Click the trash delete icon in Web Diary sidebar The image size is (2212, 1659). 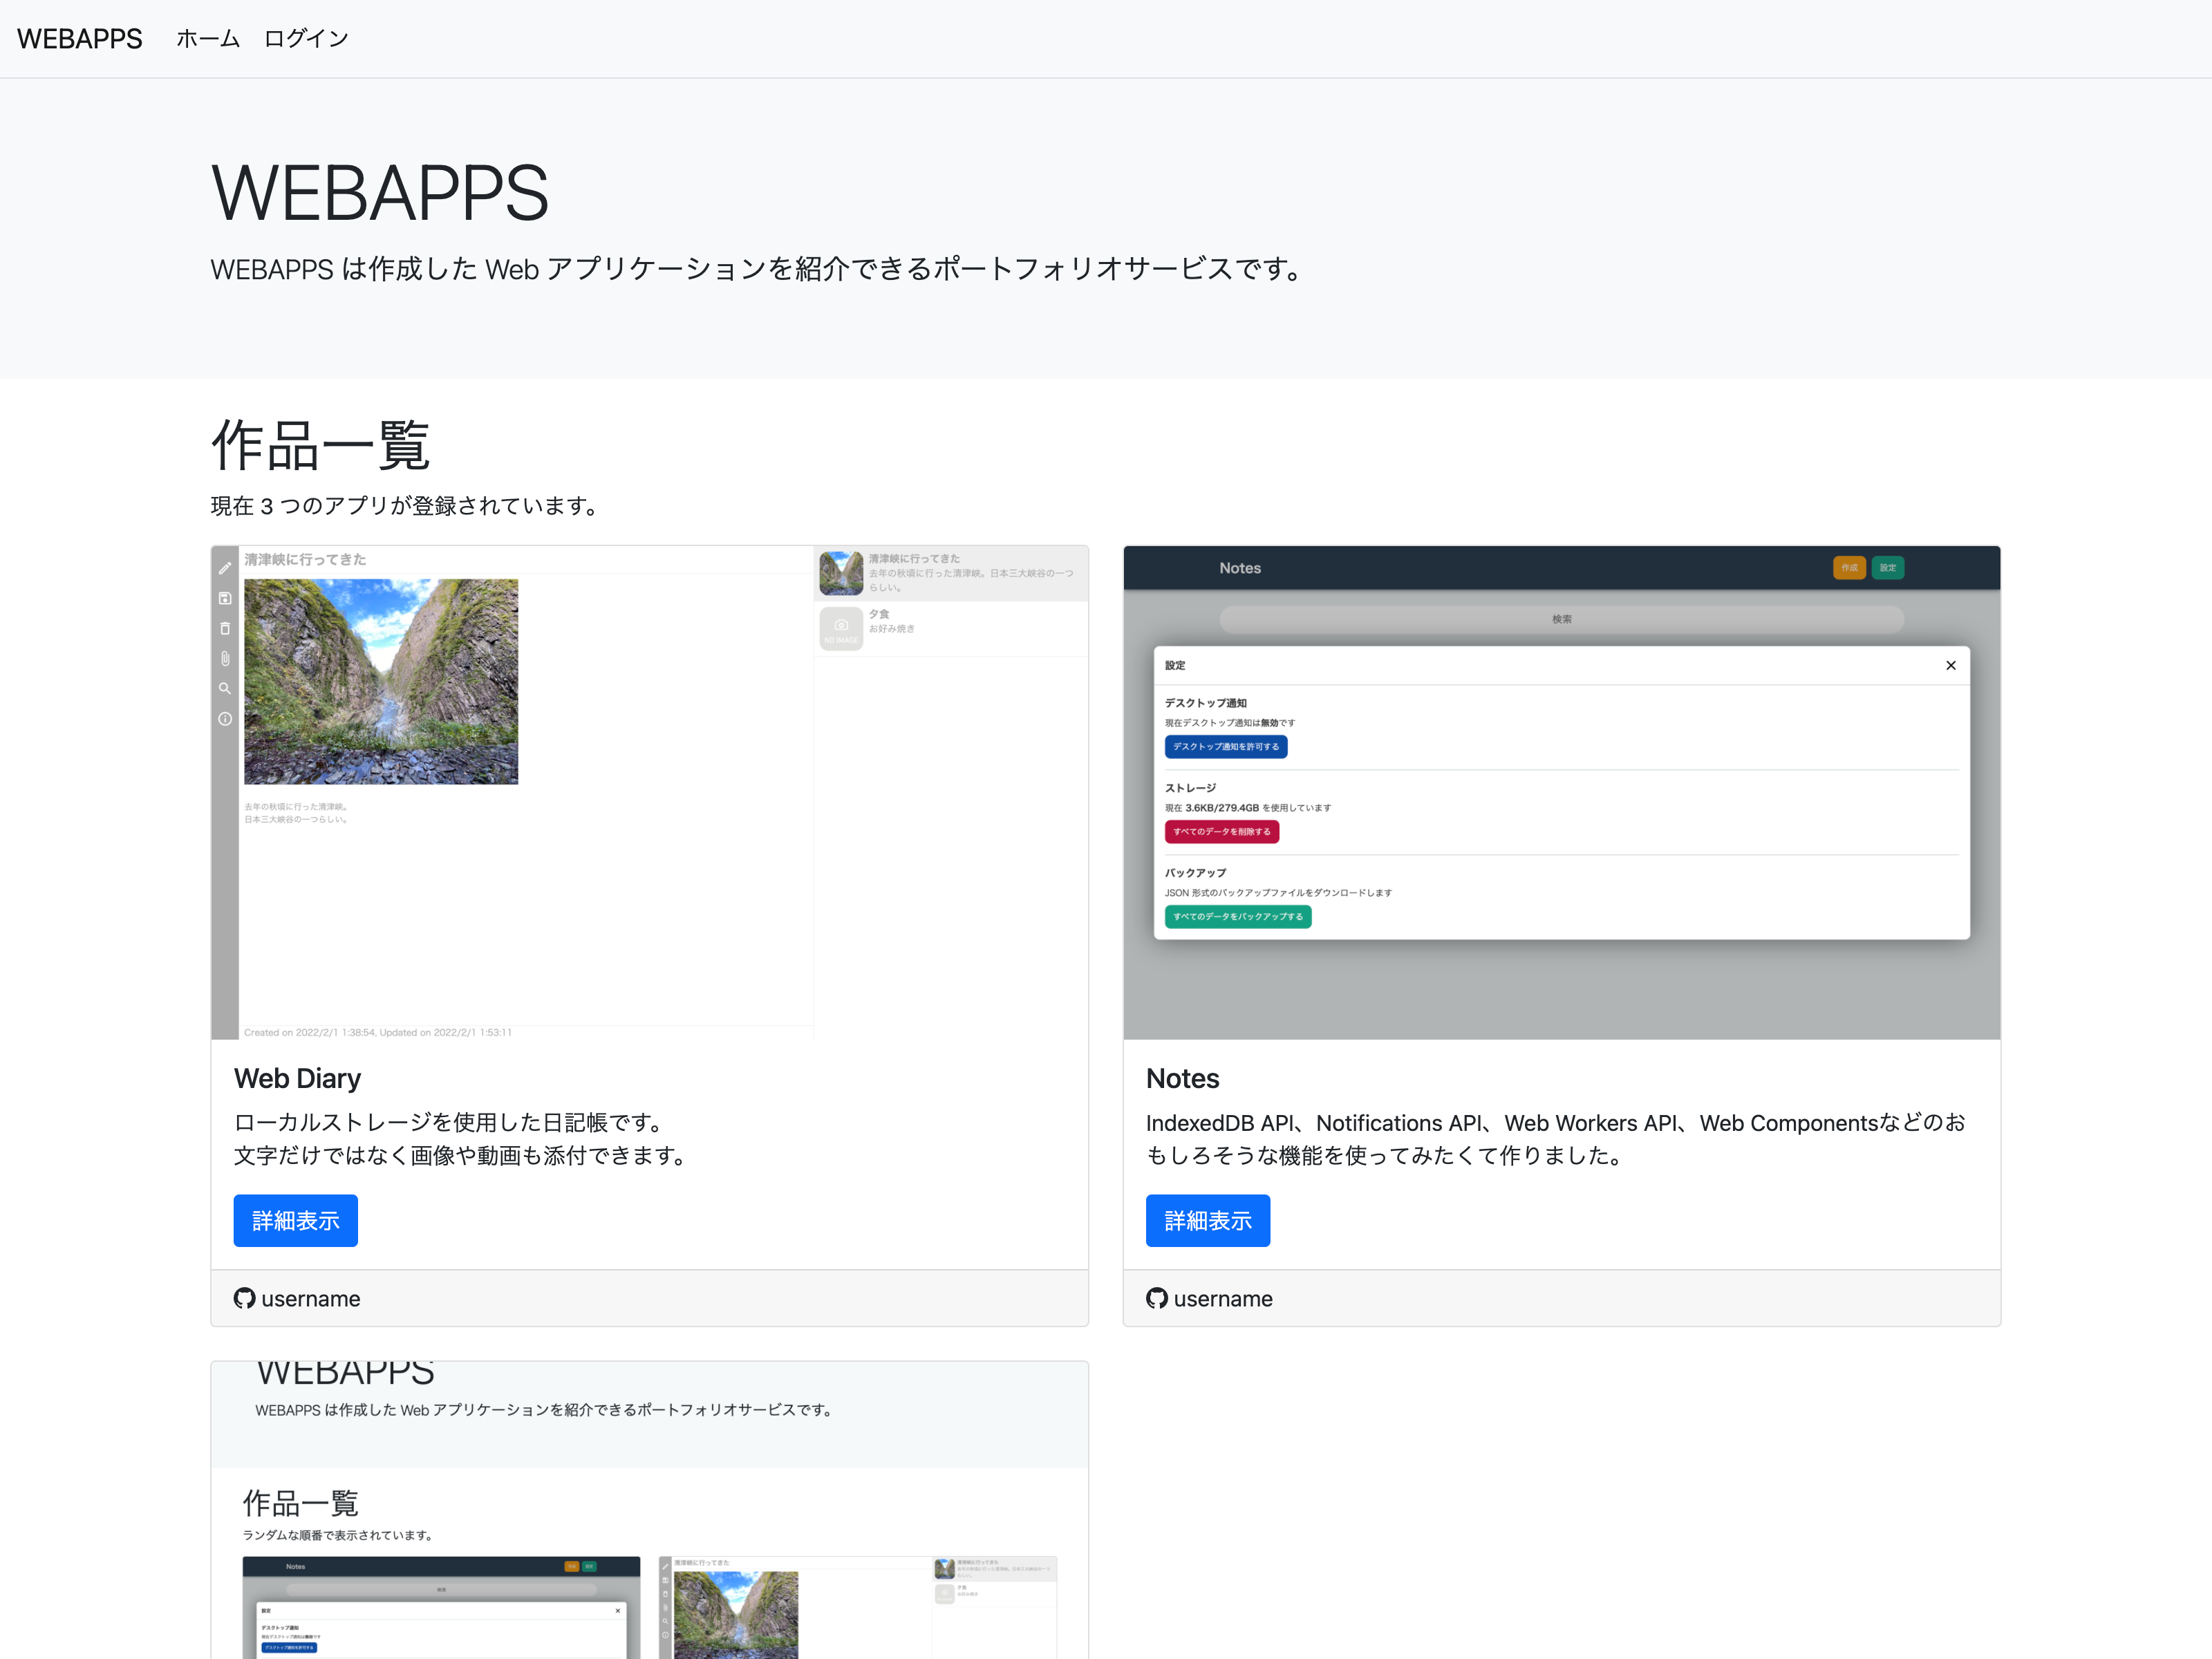[225, 628]
